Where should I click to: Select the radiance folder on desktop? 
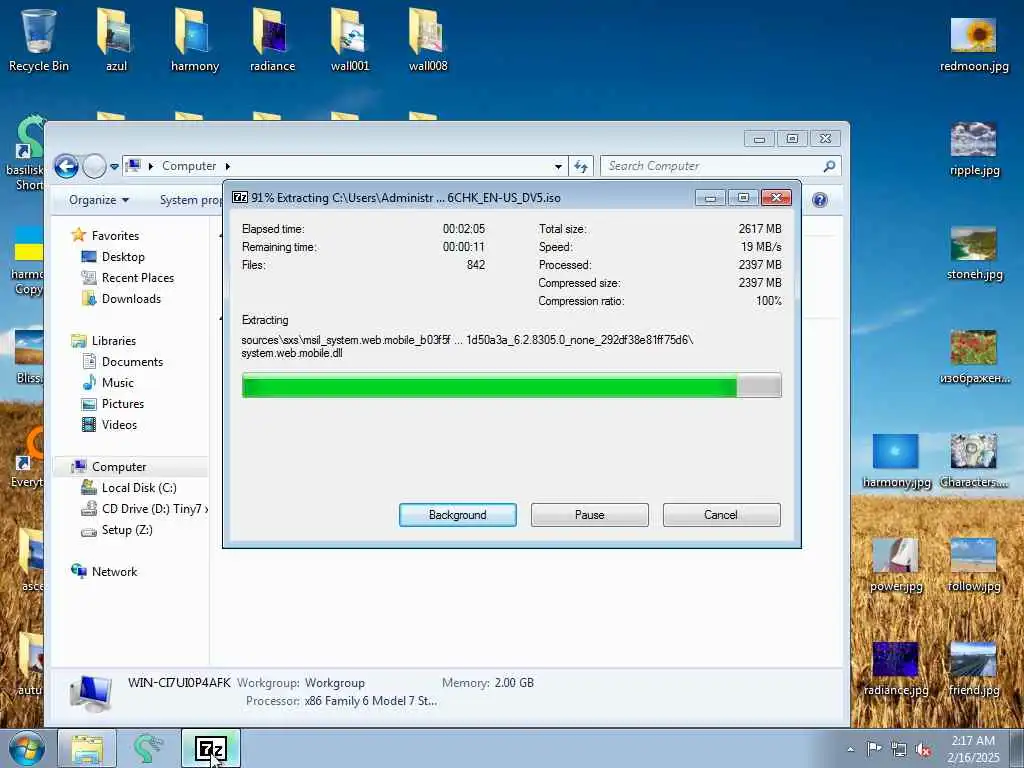(272, 39)
